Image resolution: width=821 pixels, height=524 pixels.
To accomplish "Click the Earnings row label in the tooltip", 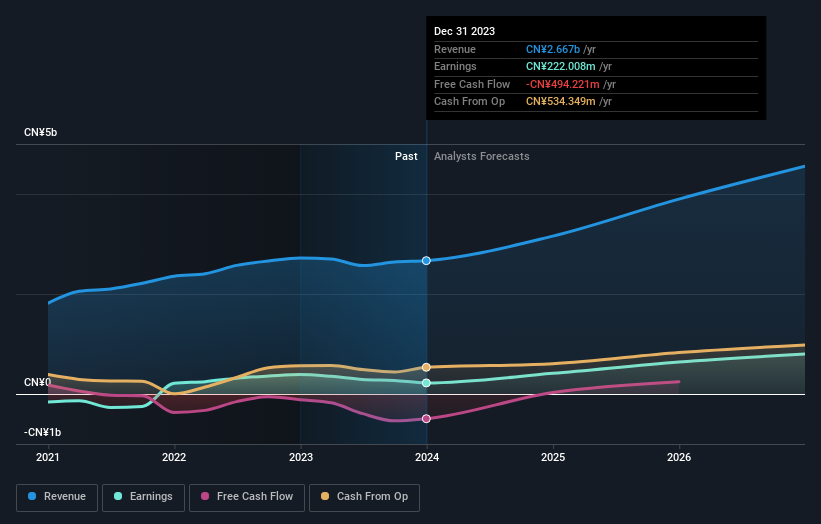I will (x=456, y=66).
